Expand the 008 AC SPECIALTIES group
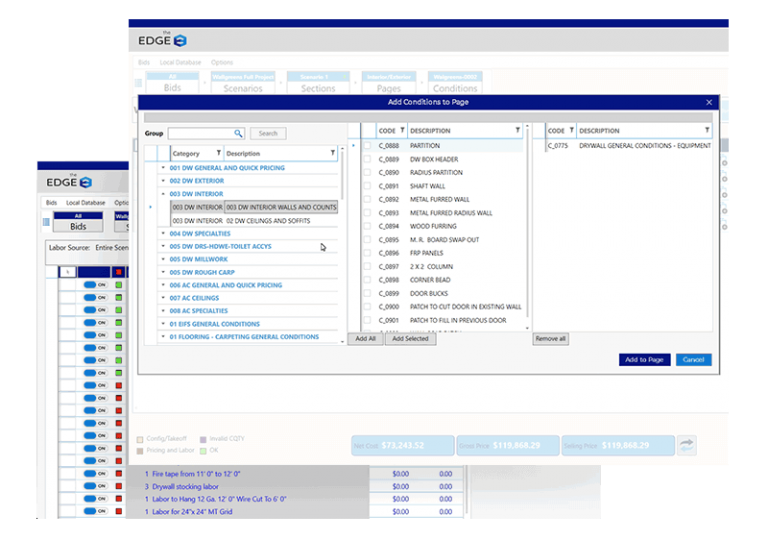 (x=163, y=311)
